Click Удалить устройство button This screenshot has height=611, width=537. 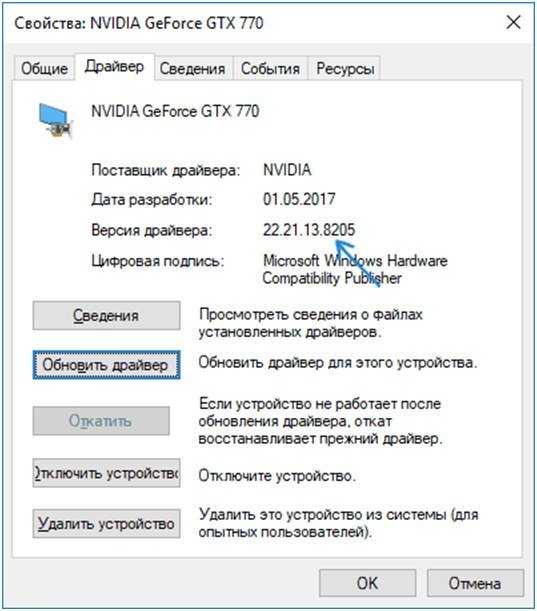(x=106, y=524)
